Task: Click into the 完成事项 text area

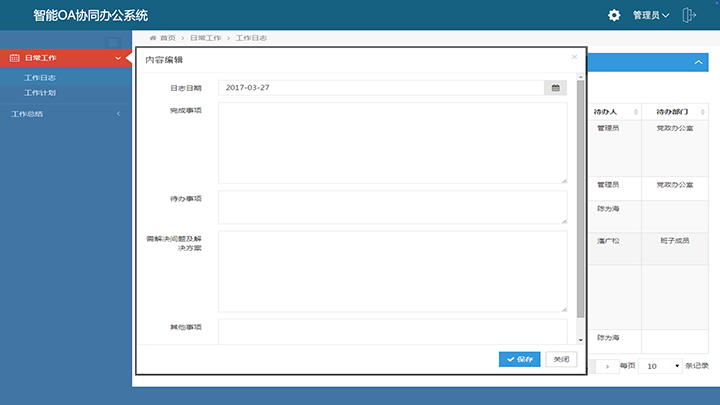Action: click(392, 143)
